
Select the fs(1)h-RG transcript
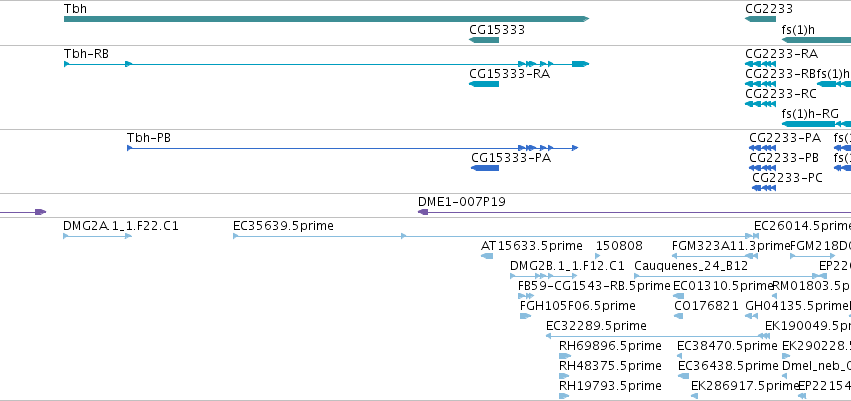816,124
